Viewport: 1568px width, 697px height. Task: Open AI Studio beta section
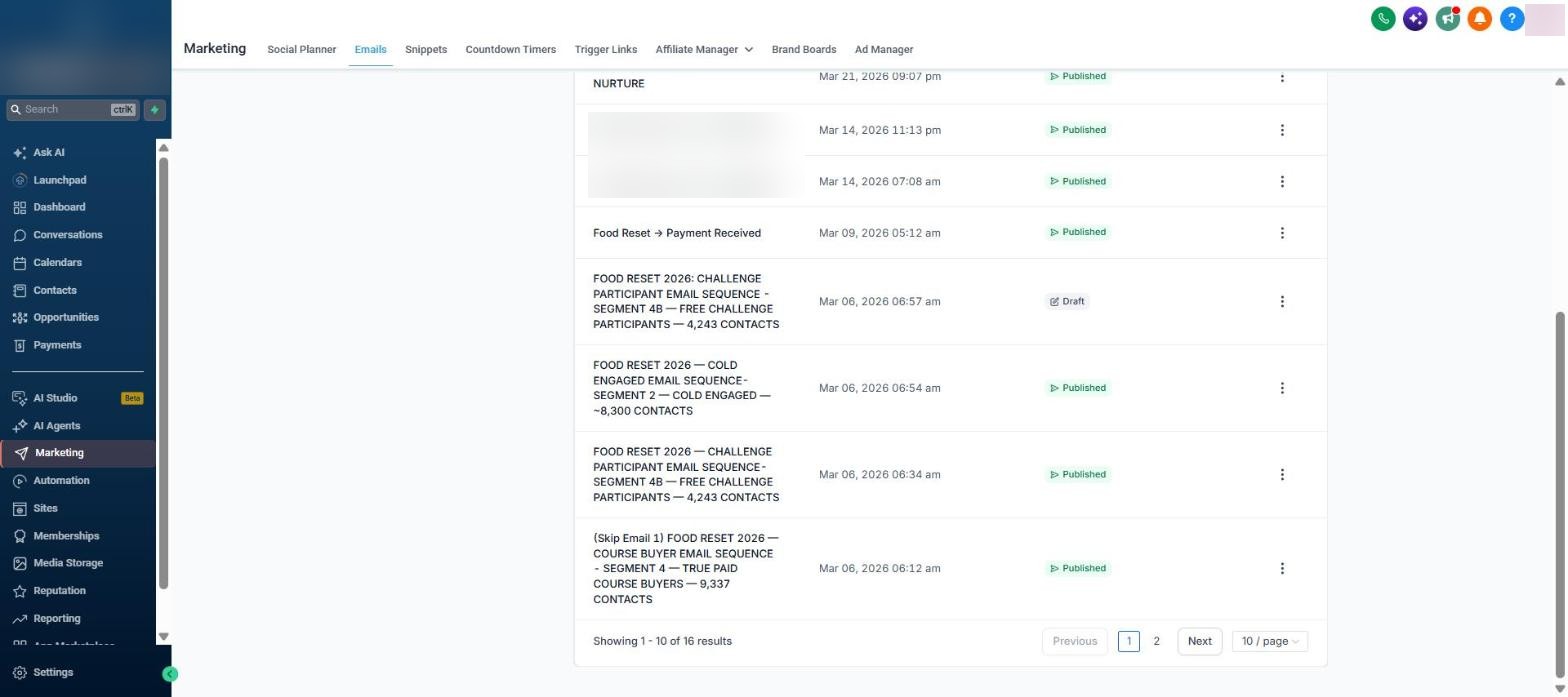coord(78,398)
